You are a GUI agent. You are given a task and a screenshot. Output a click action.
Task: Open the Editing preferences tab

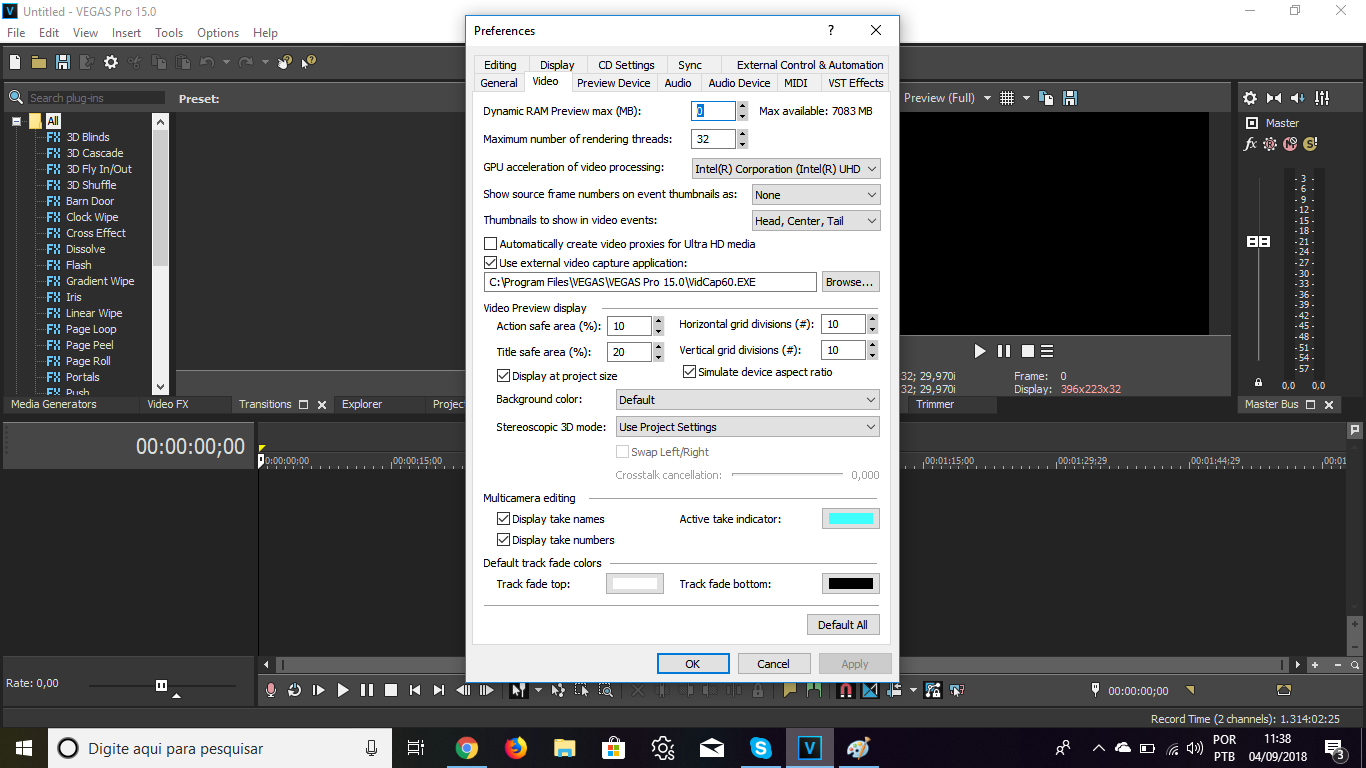click(x=500, y=65)
